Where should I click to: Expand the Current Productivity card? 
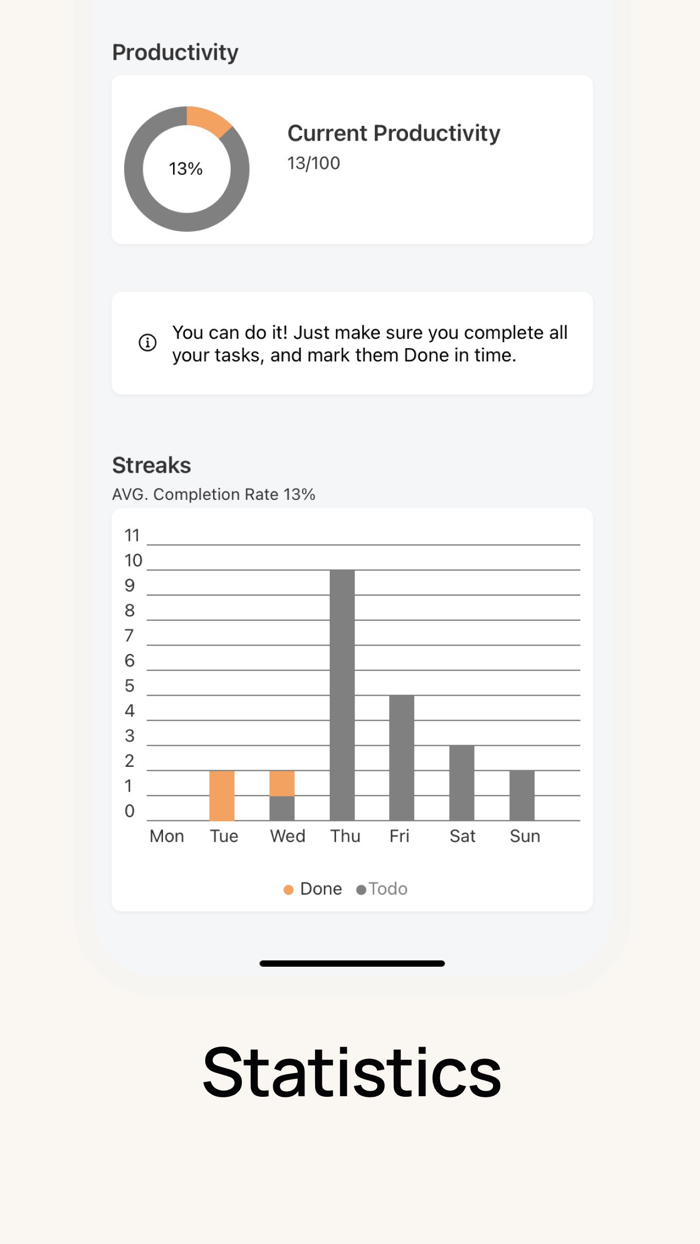[x=352, y=160]
